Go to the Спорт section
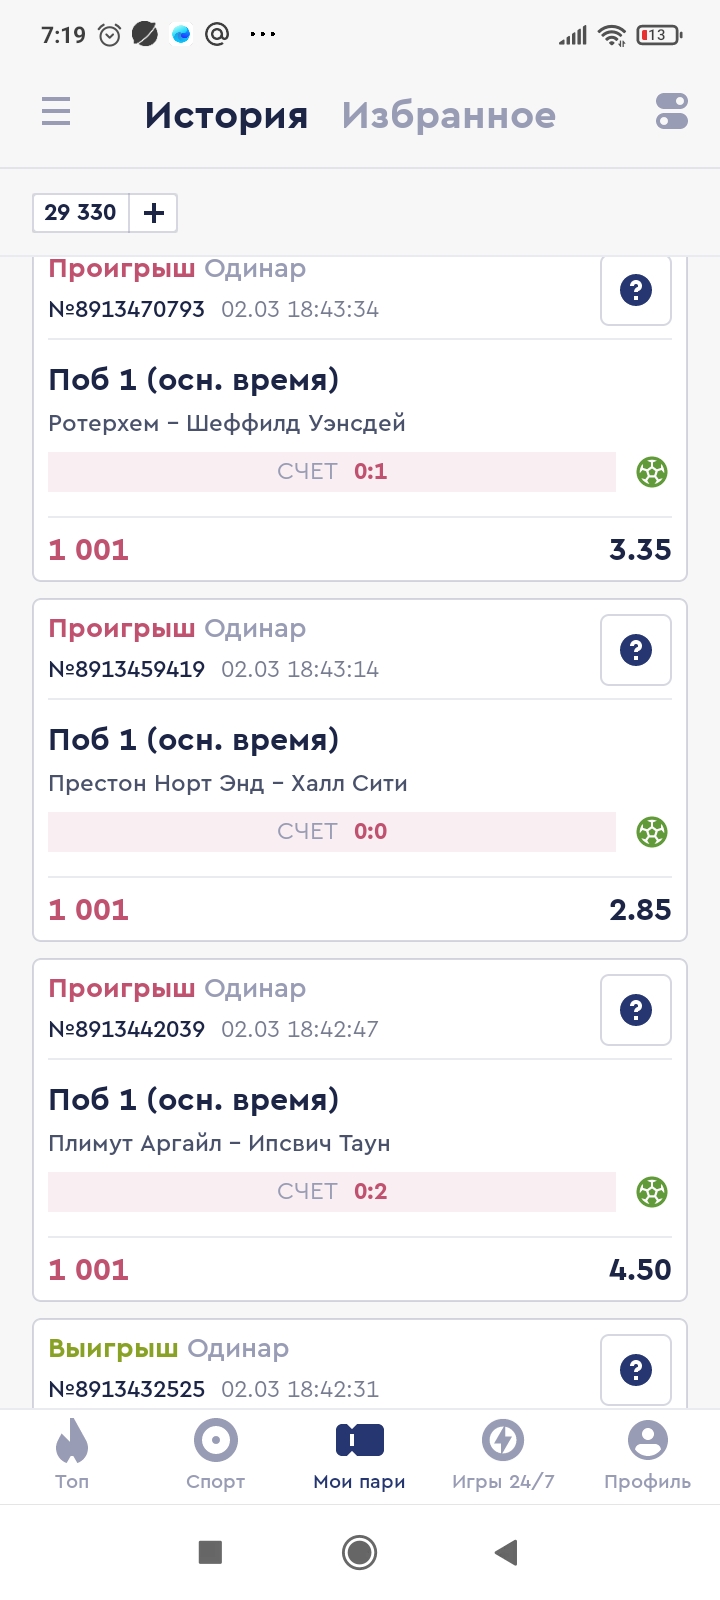The image size is (720, 1600). tap(216, 1455)
